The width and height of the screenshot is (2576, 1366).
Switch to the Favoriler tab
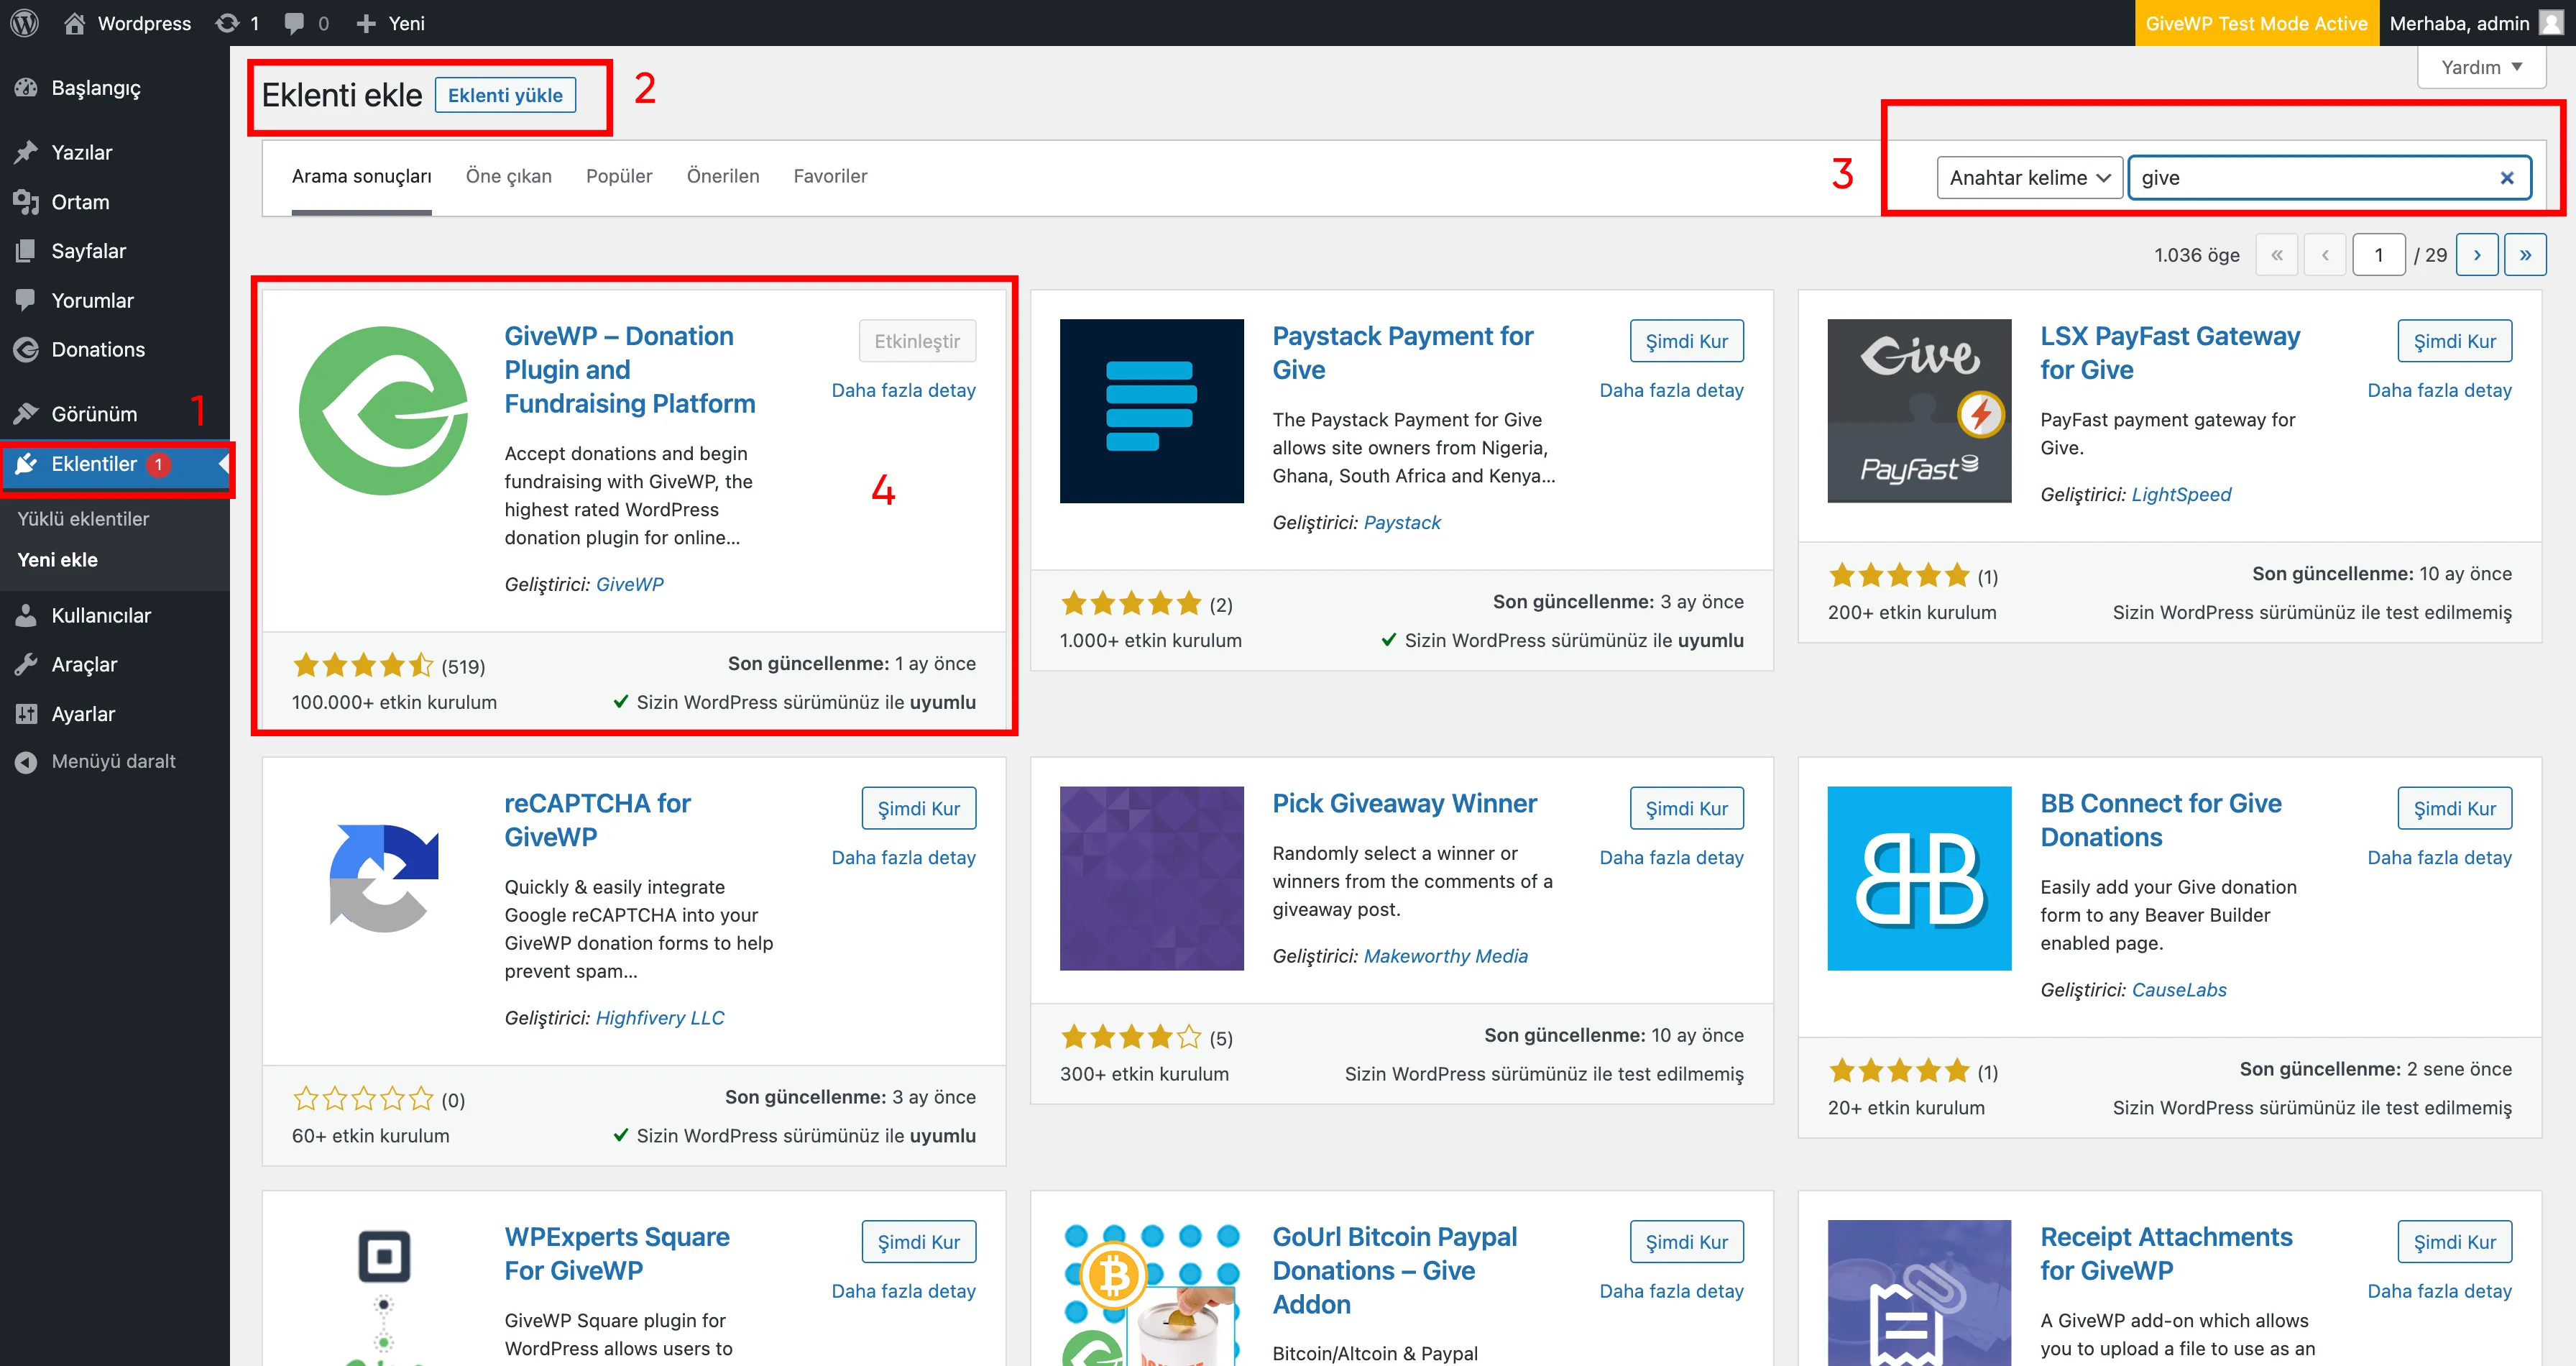830,176
